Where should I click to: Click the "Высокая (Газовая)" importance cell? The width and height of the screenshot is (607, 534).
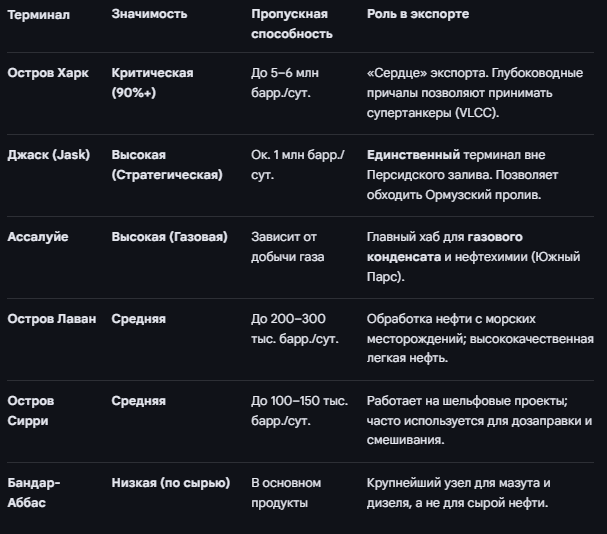169,237
